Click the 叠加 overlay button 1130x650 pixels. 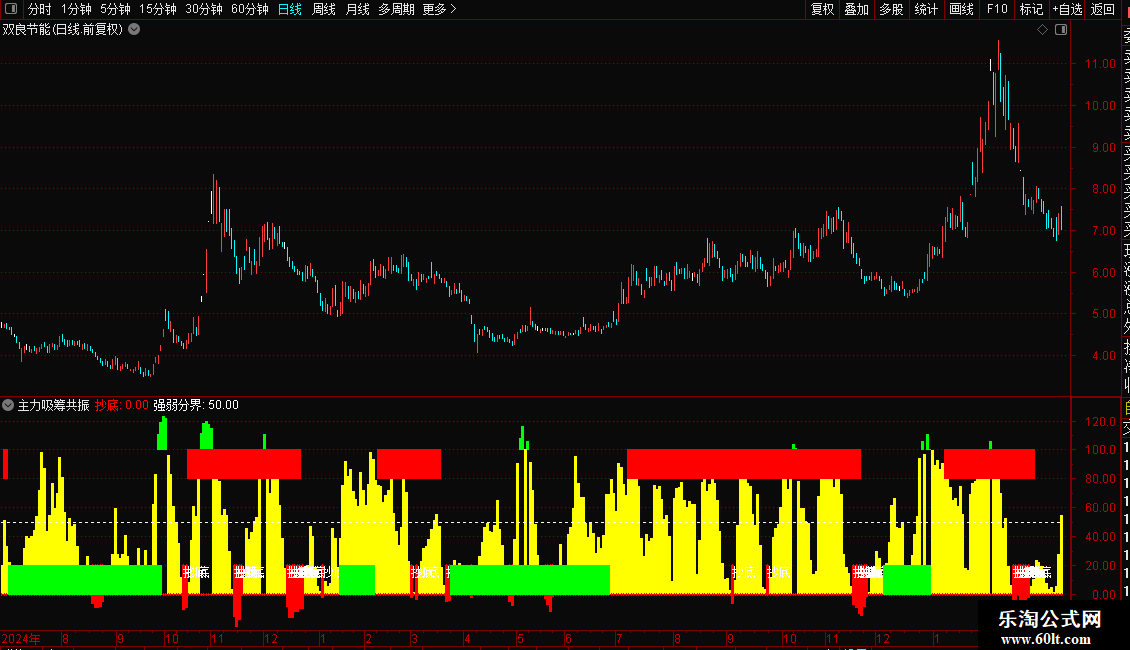pos(857,9)
